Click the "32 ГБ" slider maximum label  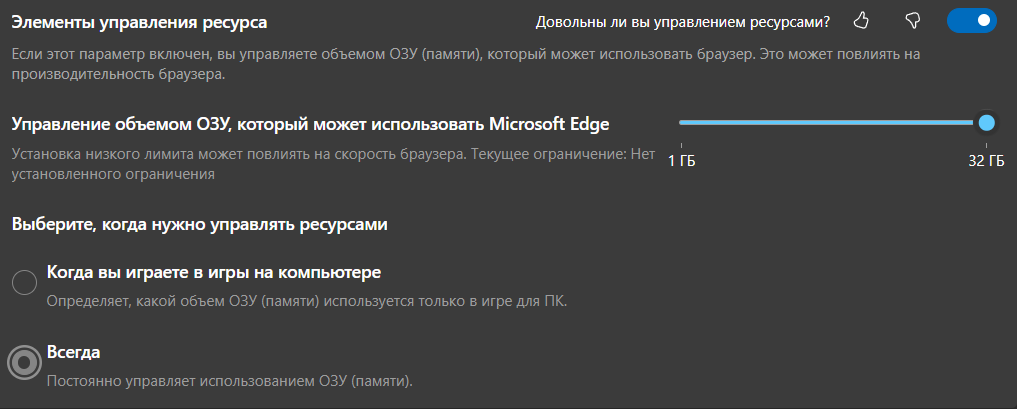tap(986, 161)
